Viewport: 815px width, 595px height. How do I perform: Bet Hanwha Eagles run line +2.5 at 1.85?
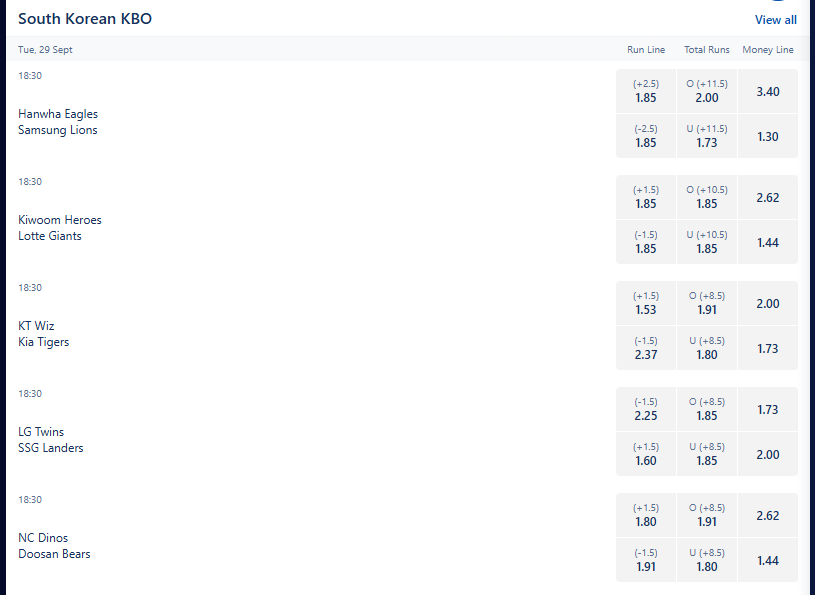pyautogui.click(x=646, y=91)
